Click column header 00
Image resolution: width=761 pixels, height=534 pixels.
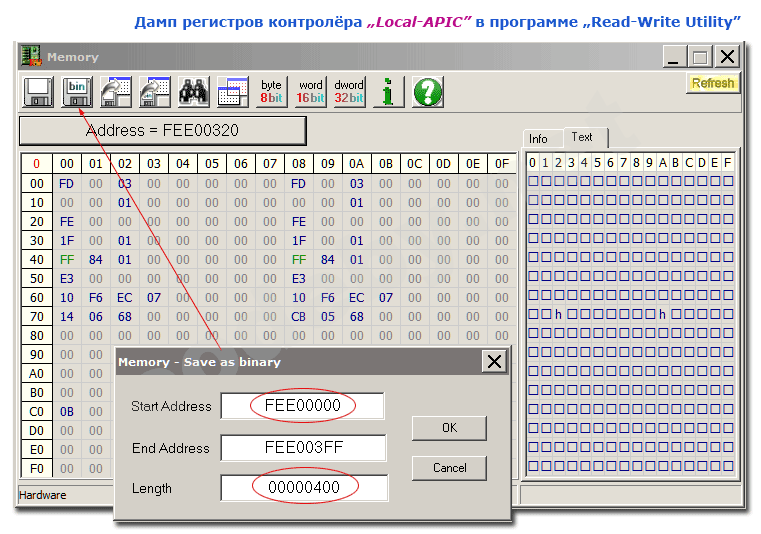(x=66, y=164)
